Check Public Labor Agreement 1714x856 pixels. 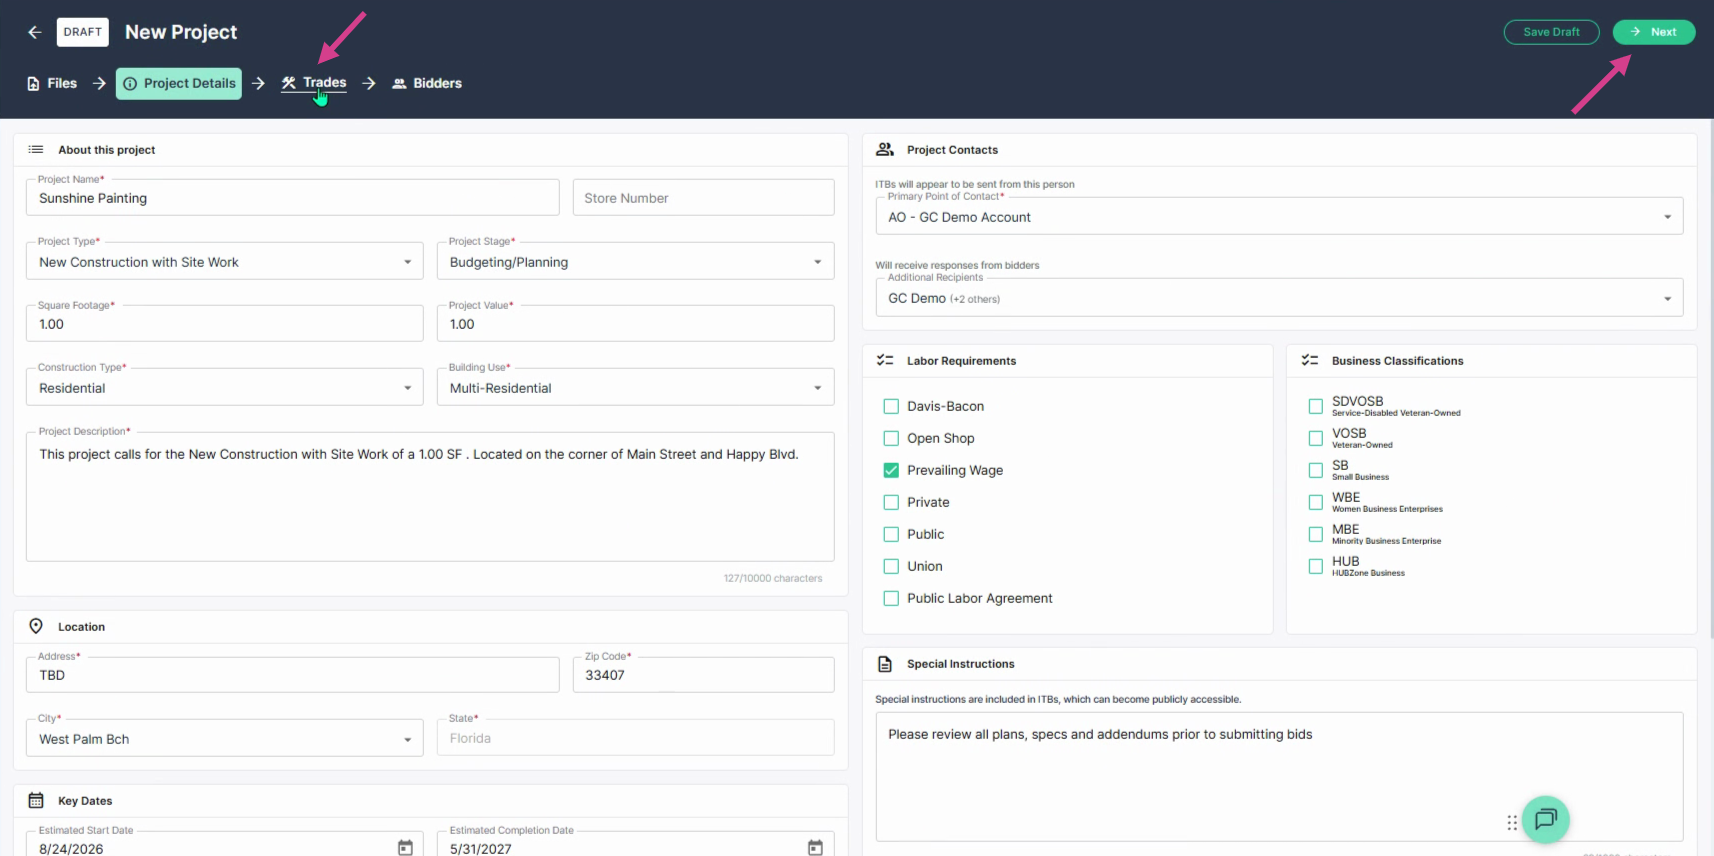tap(891, 599)
